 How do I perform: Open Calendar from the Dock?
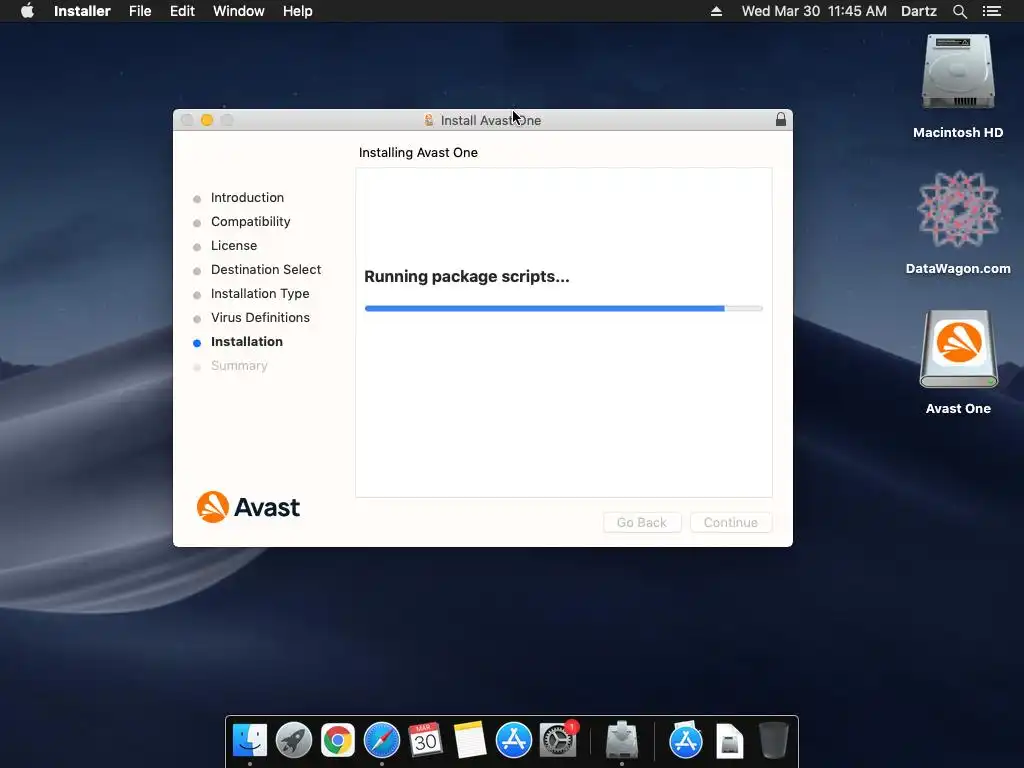pyautogui.click(x=426, y=741)
